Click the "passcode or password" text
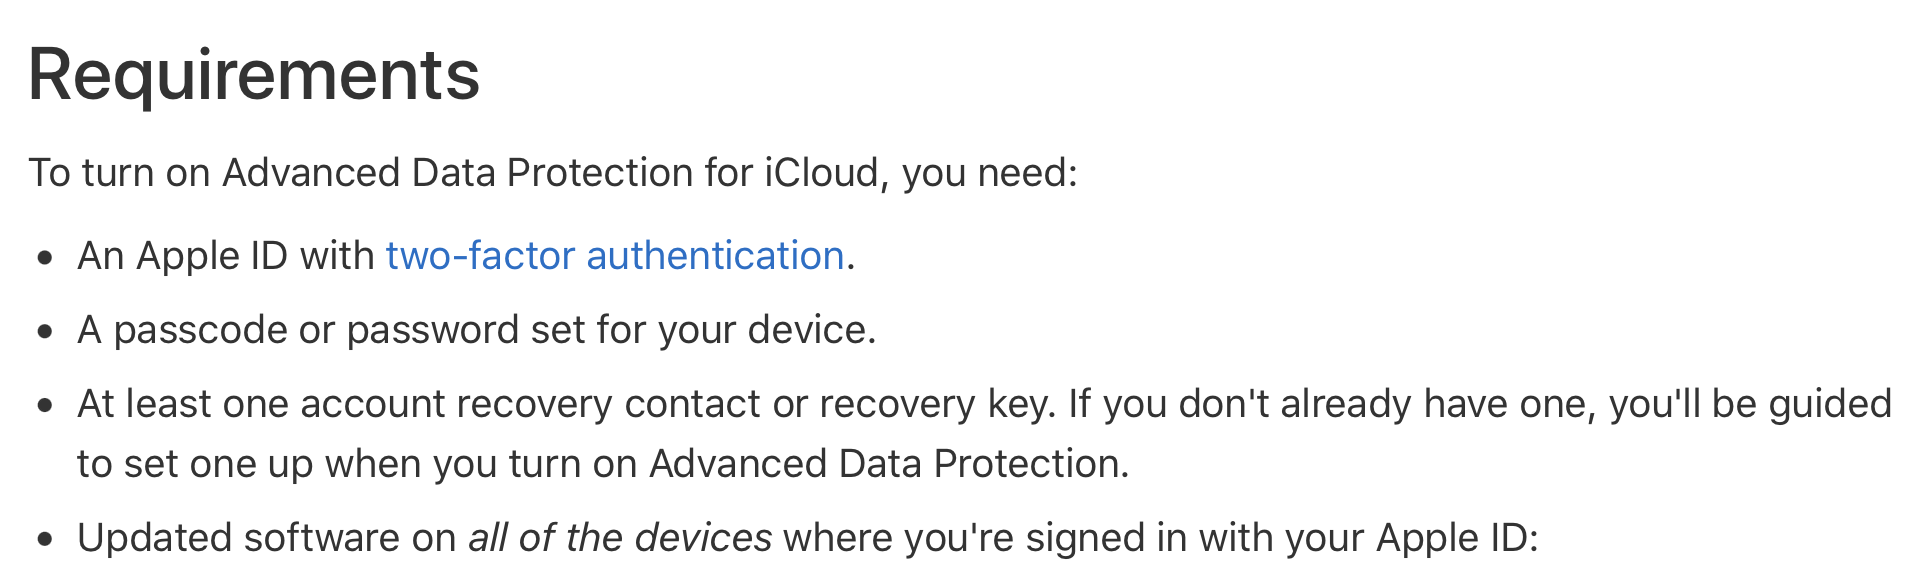 tap(317, 330)
